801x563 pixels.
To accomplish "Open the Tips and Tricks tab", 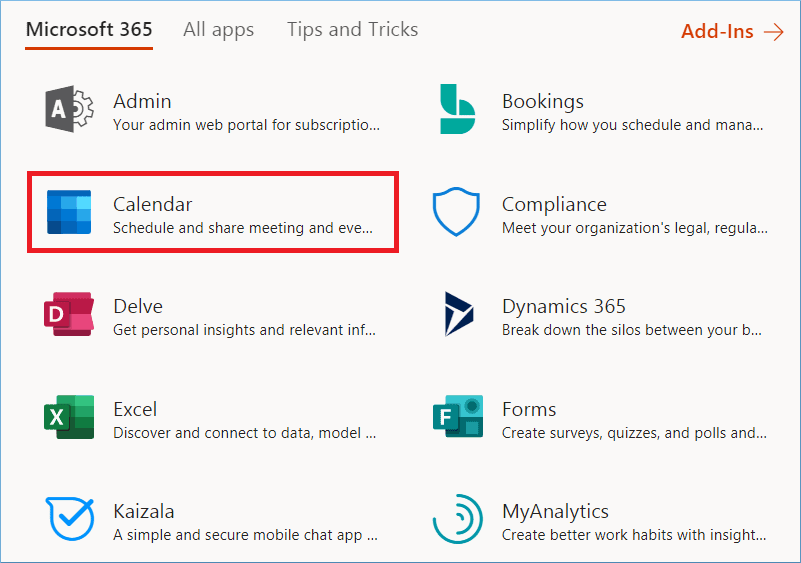I will click(352, 30).
